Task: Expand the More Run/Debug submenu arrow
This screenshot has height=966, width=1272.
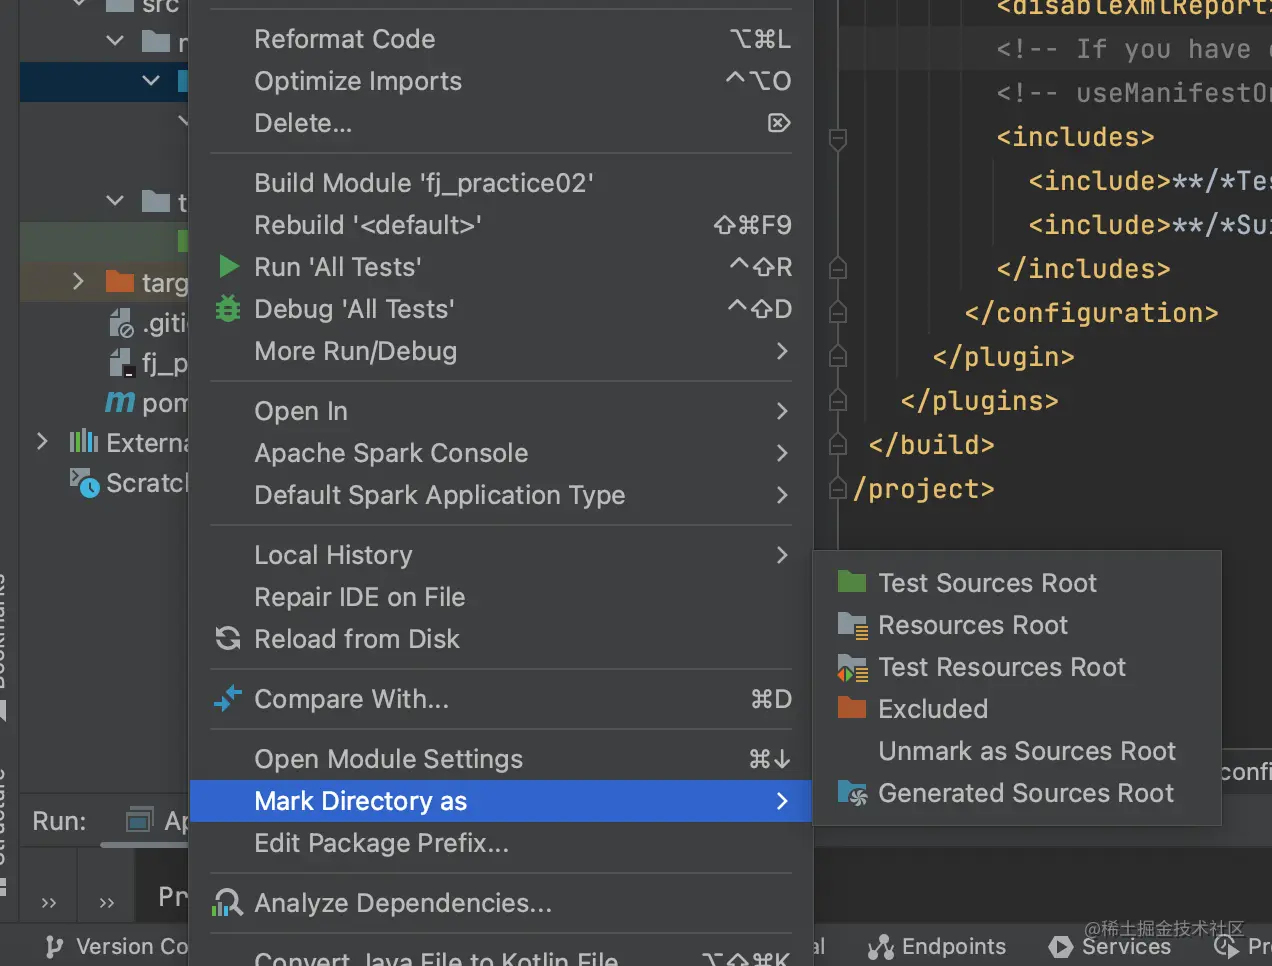Action: 782,351
